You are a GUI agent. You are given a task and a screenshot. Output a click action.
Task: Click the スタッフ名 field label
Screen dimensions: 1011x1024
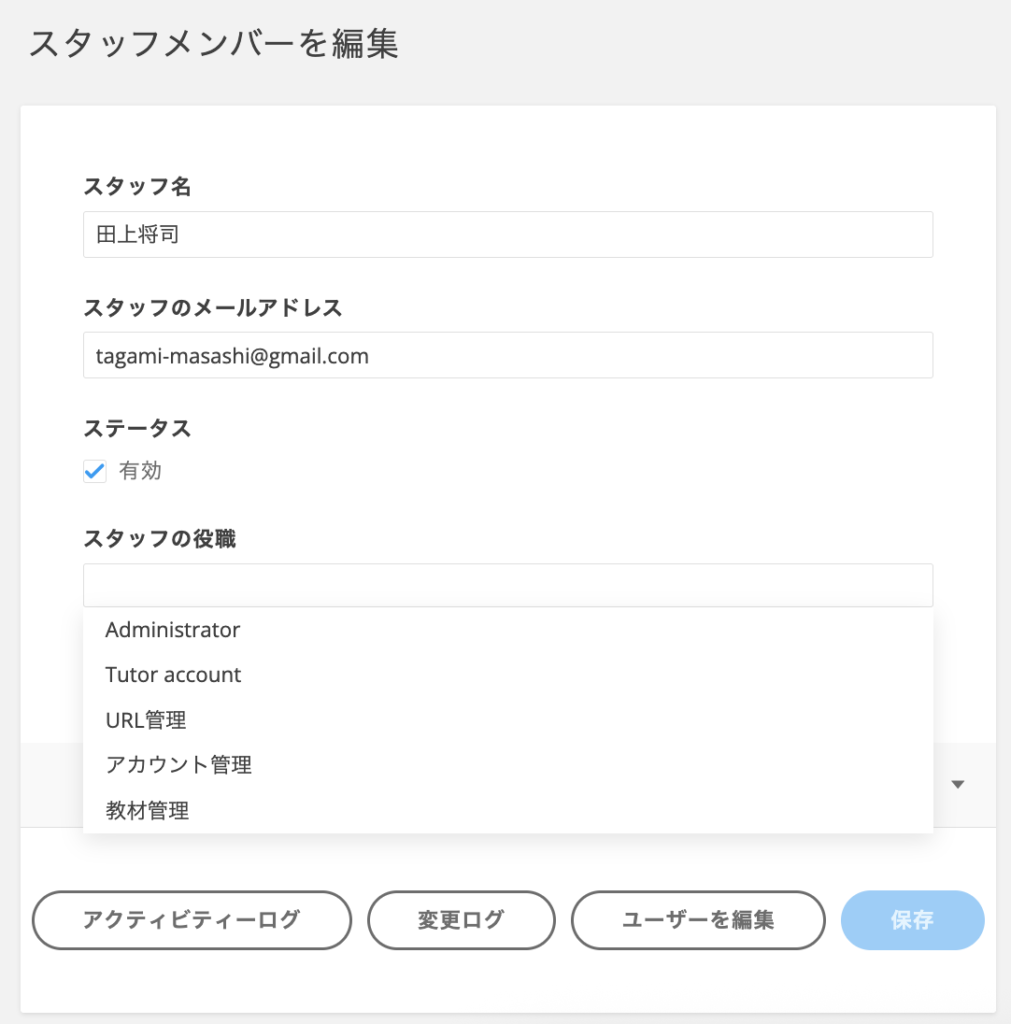click(137, 186)
